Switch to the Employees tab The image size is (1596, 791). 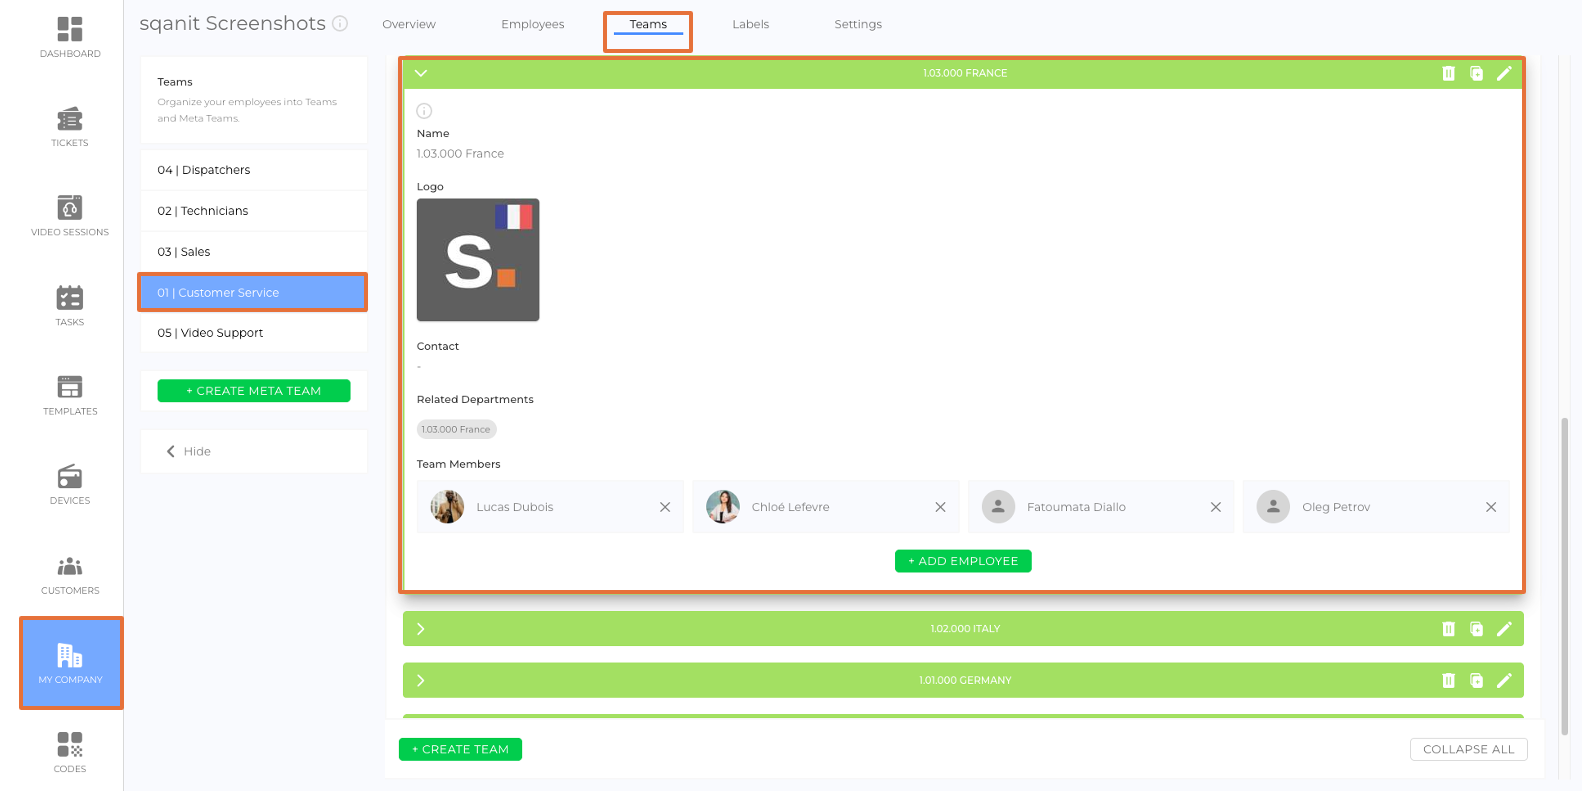532,24
